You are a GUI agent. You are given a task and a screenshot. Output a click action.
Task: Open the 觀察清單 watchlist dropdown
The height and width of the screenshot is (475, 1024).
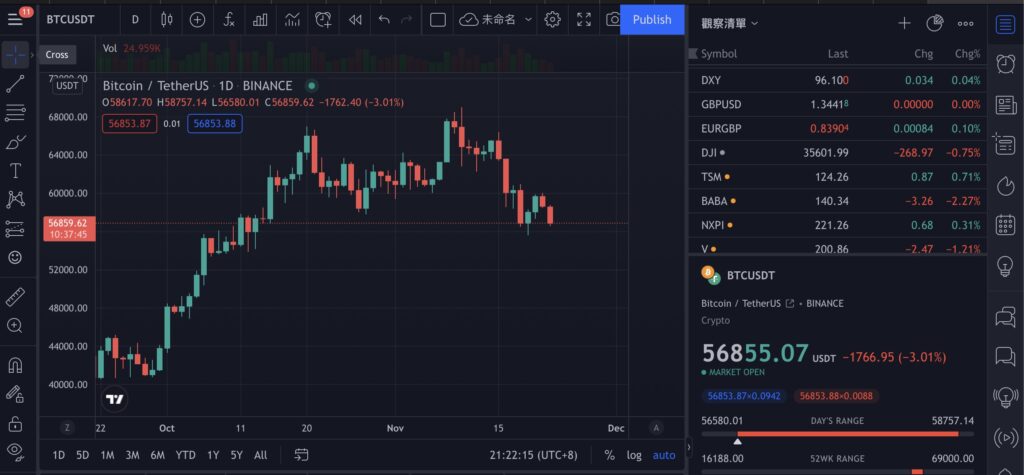(x=729, y=24)
